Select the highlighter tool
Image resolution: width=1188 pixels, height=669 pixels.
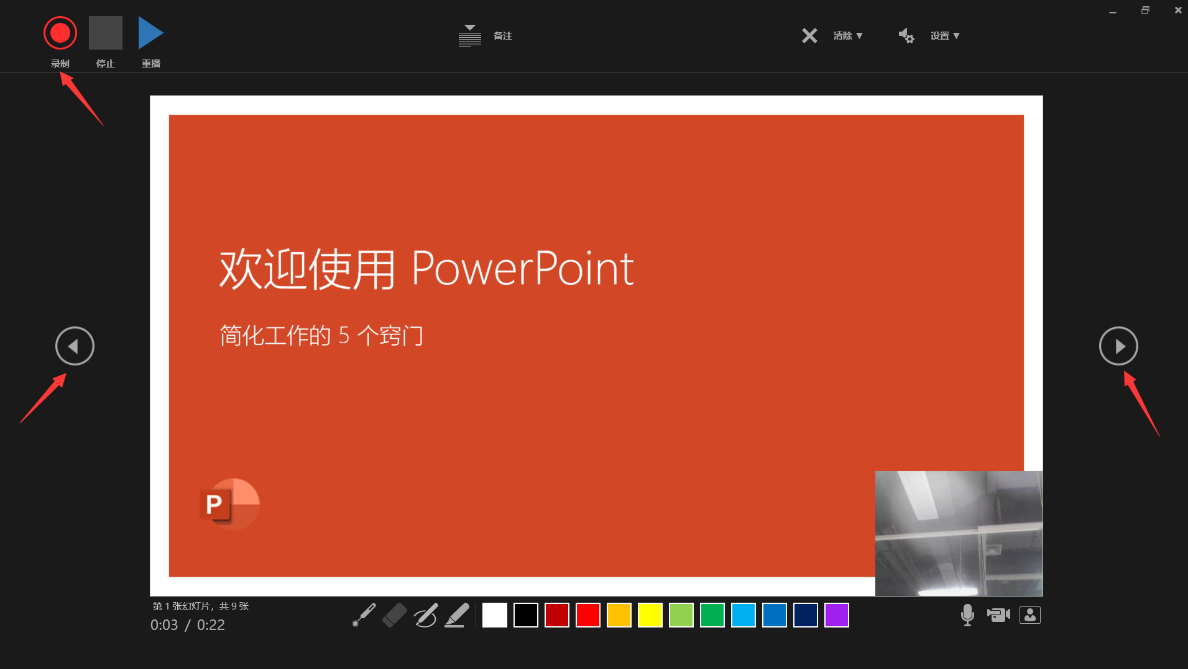tap(457, 615)
